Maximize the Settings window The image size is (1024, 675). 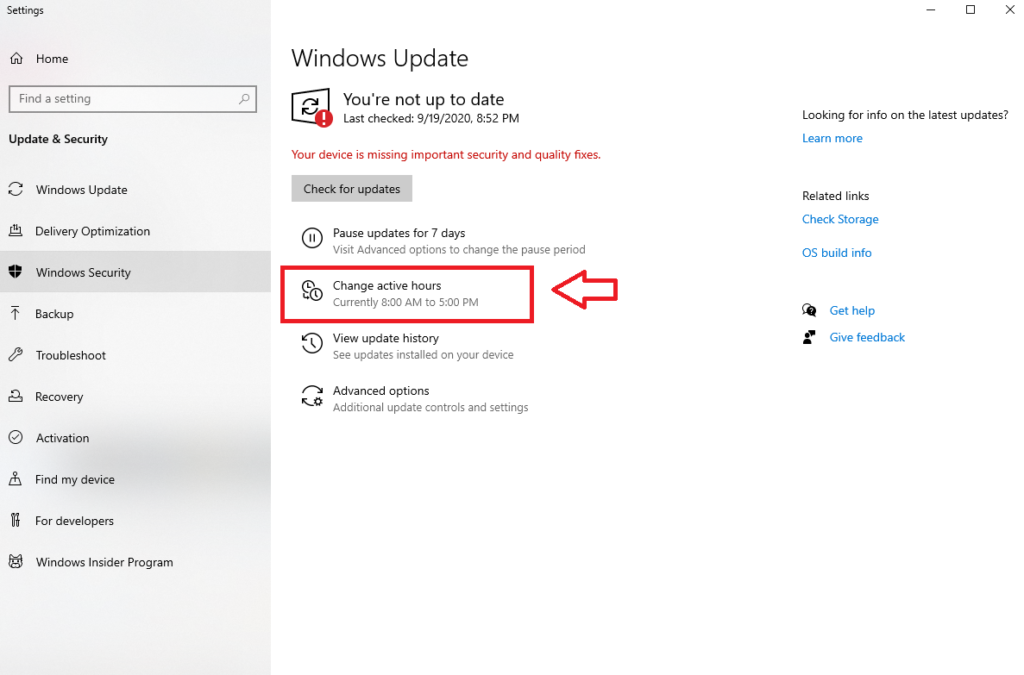tap(970, 10)
